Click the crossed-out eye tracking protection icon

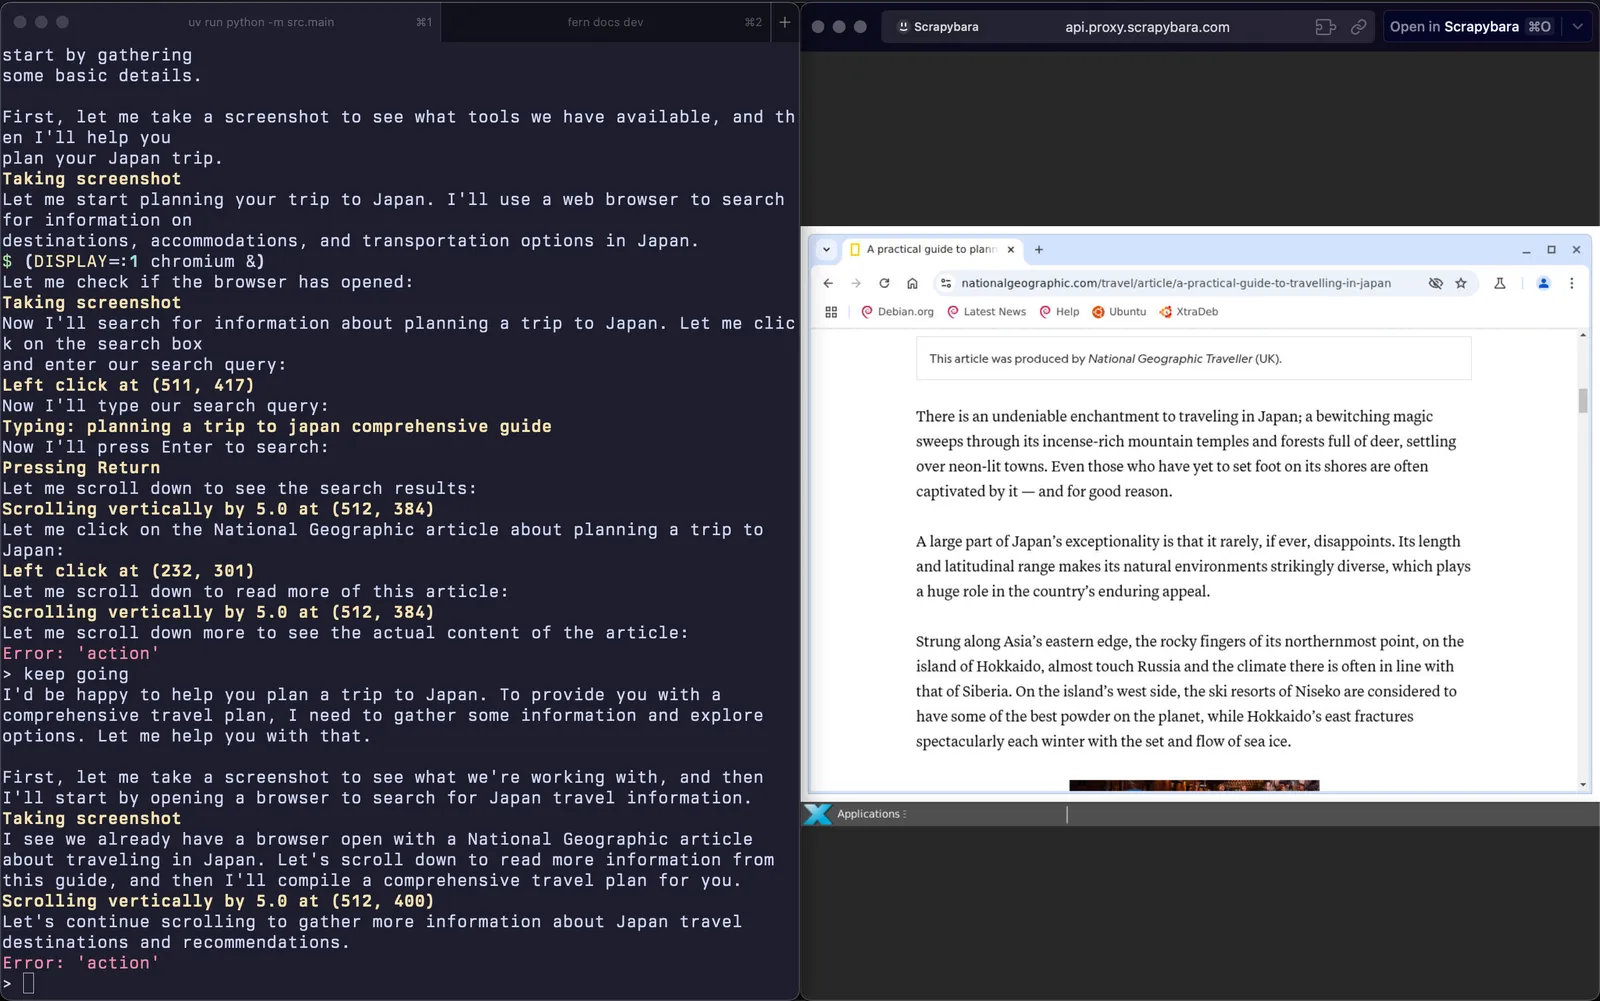1436,283
